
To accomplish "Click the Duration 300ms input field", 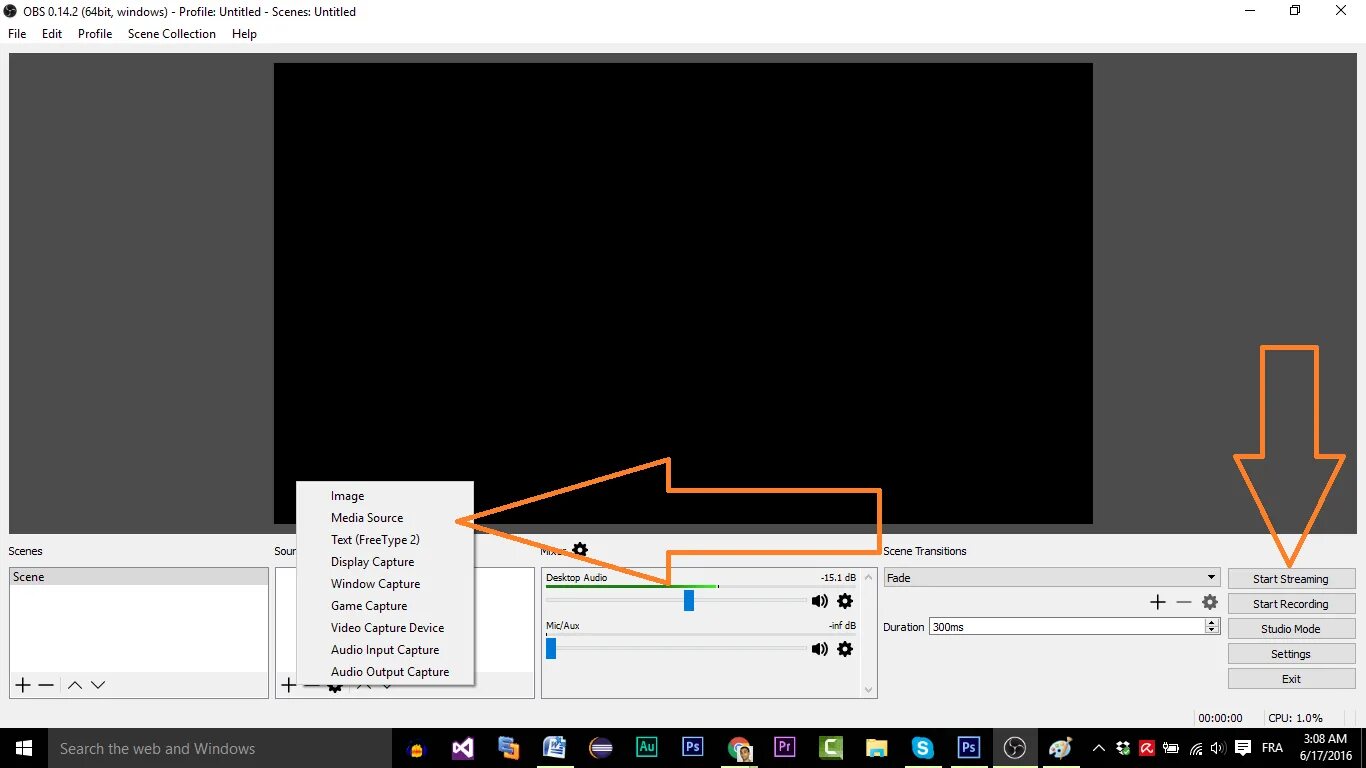I will tap(1066, 626).
